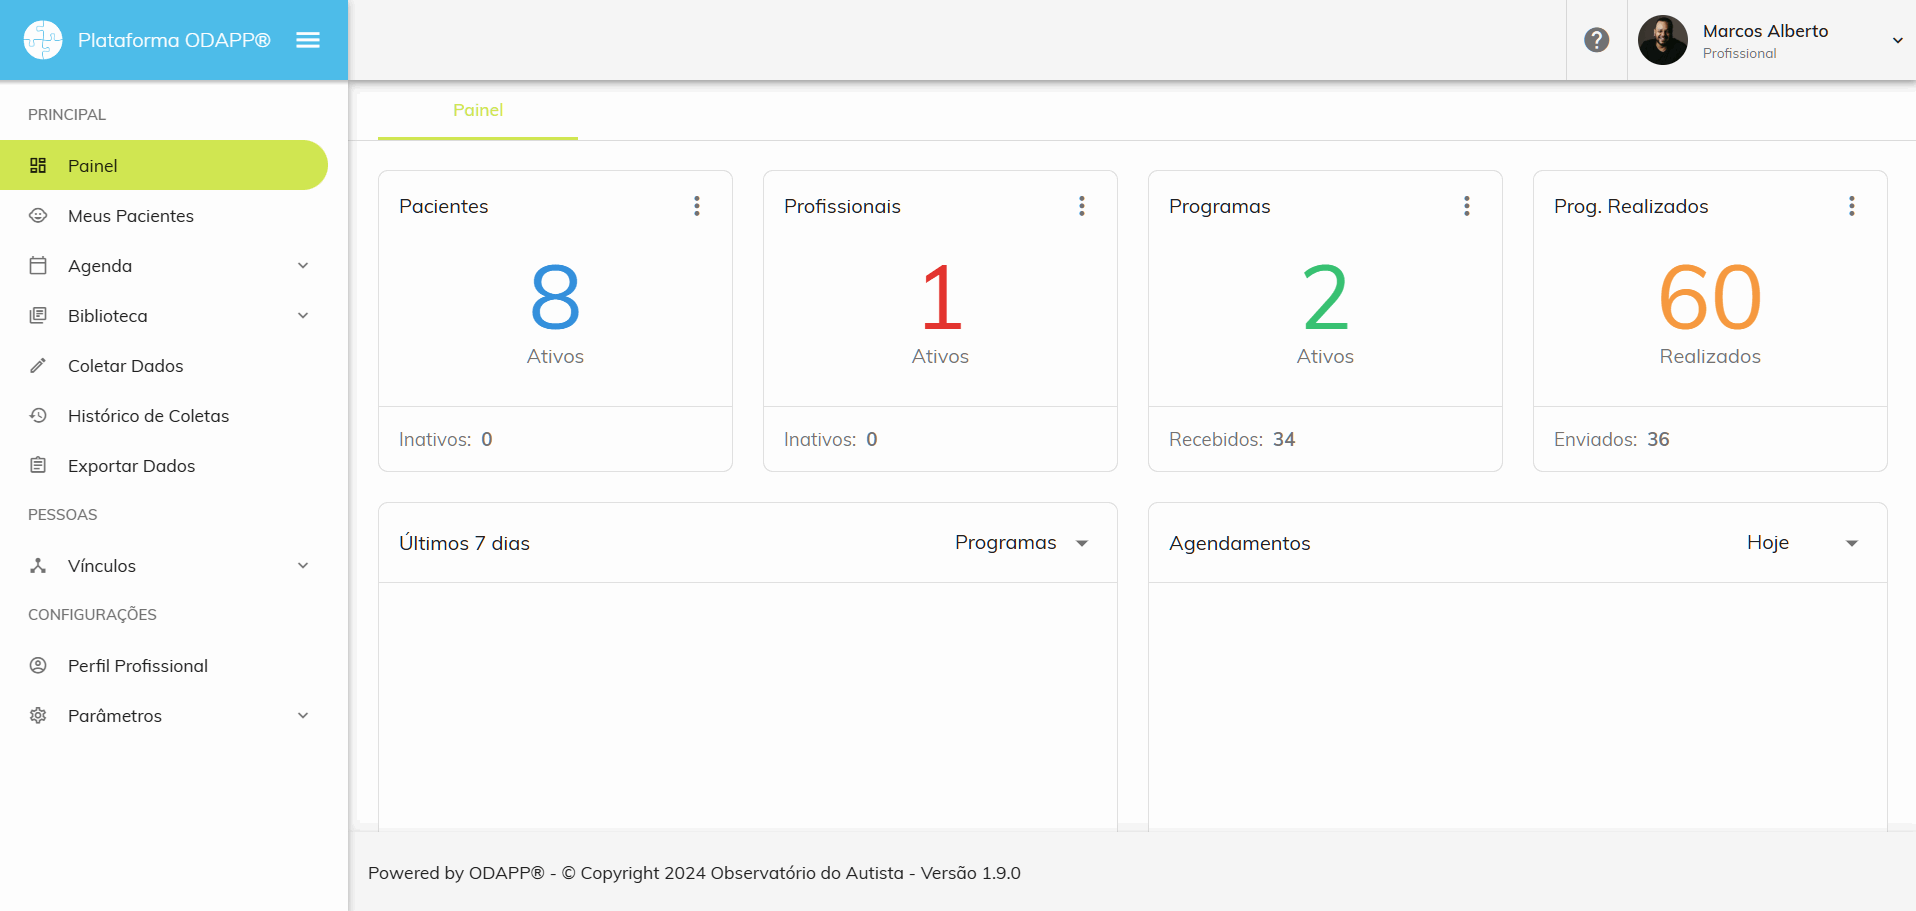
Task: Open Exportar Dados menu item
Action: [164, 465]
